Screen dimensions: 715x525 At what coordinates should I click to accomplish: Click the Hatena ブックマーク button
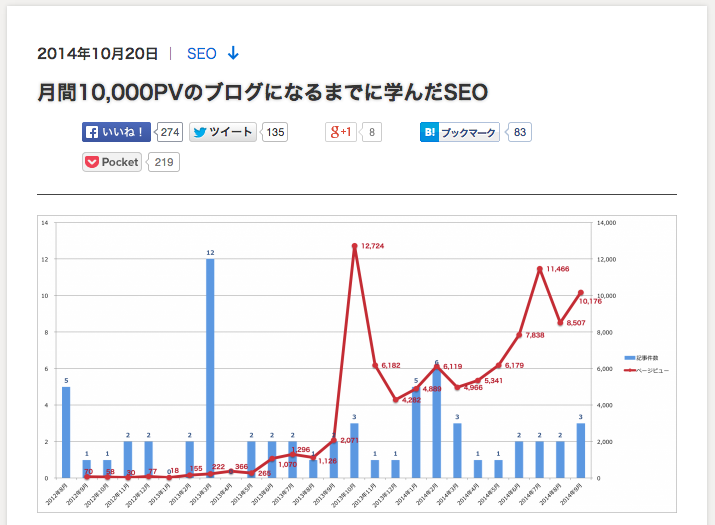[x=460, y=132]
